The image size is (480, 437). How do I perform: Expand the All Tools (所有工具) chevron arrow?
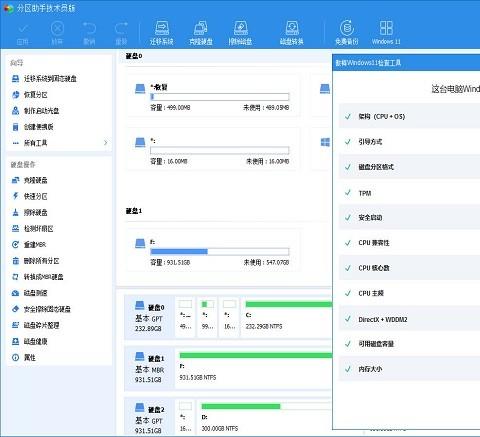[x=106, y=143]
